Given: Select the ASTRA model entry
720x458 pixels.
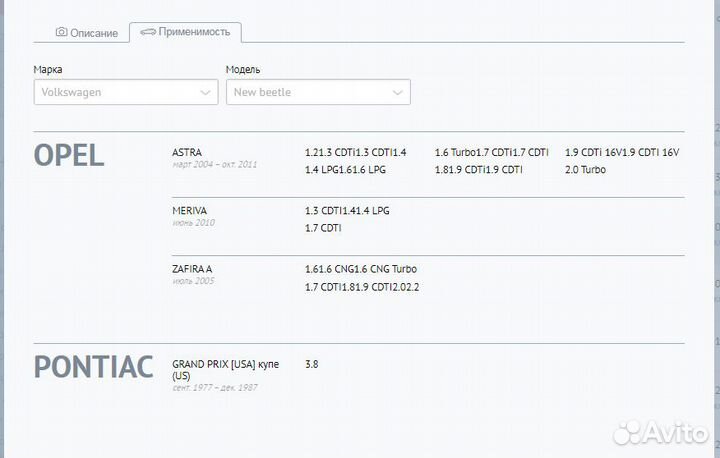Looking at the screenshot, I should coord(187,152).
